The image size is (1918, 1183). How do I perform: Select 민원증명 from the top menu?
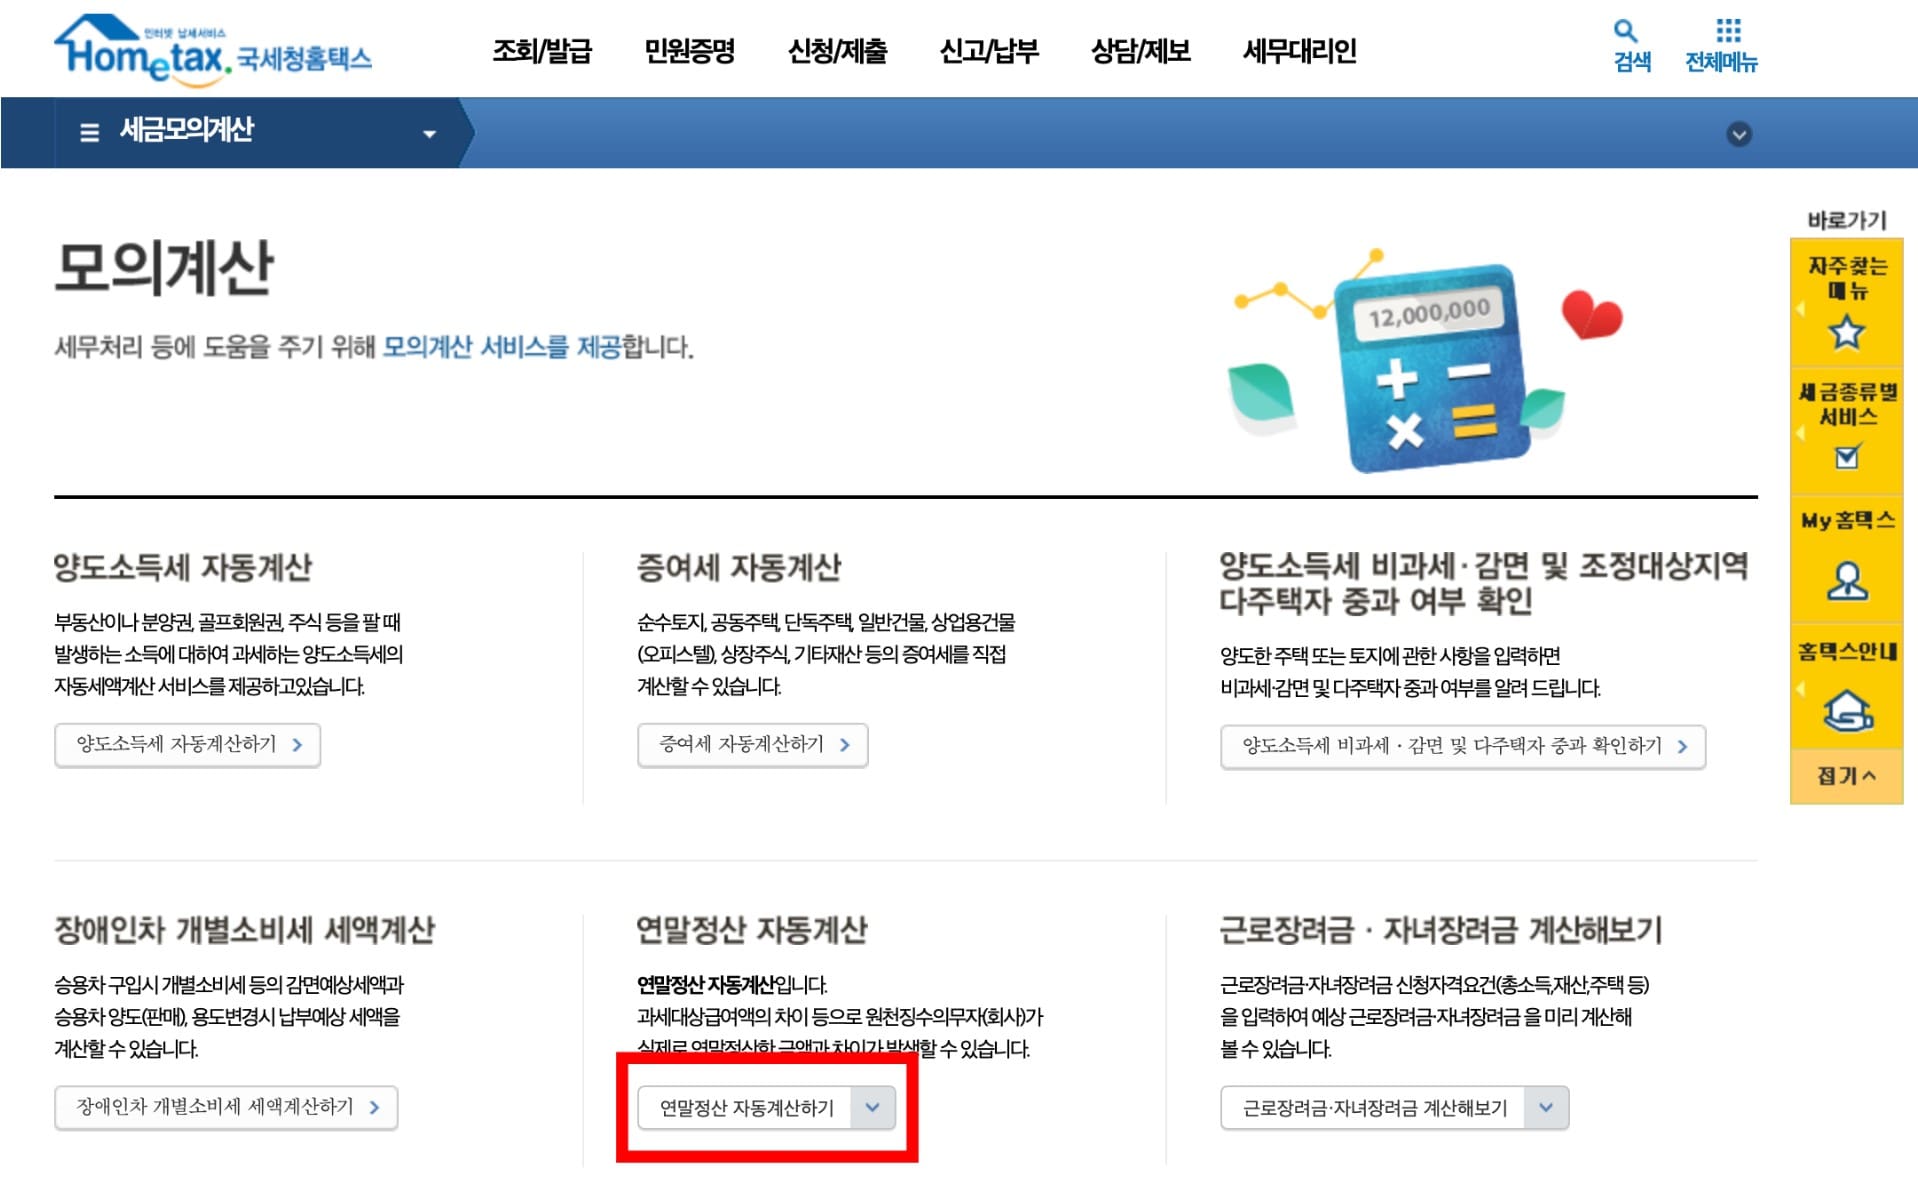pyautogui.click(x=692, y=51)
